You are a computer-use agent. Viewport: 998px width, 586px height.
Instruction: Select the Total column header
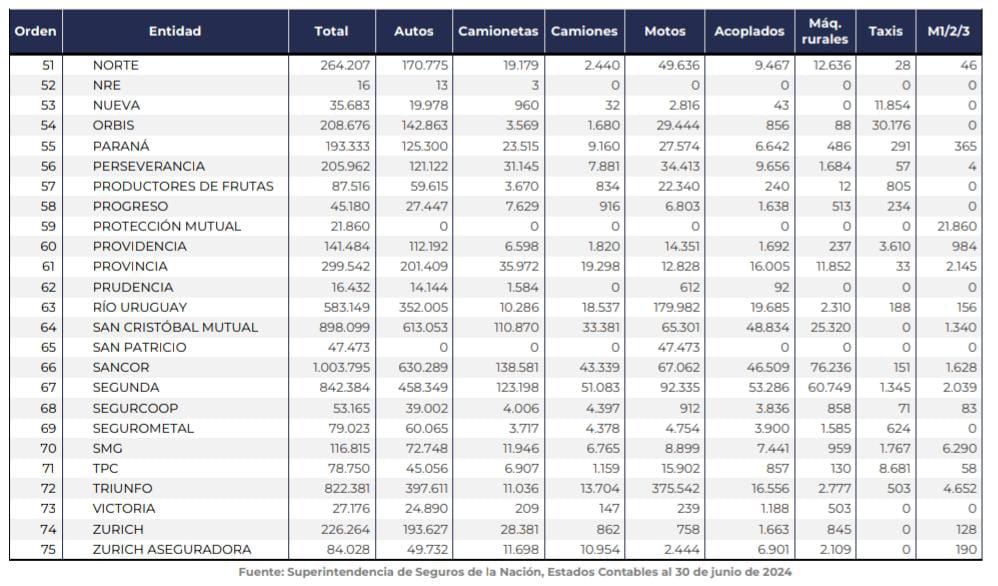click(x=331, y=31)
